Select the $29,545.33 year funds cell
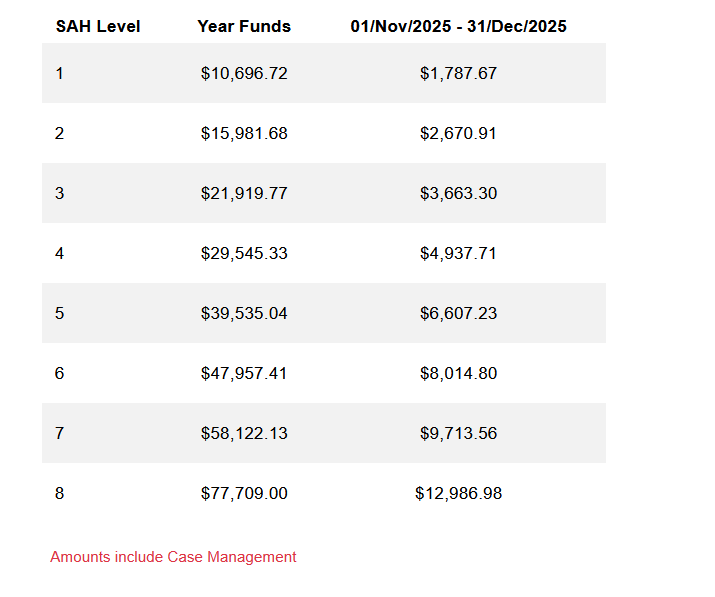The image size is (715, 597). [244, 253]
